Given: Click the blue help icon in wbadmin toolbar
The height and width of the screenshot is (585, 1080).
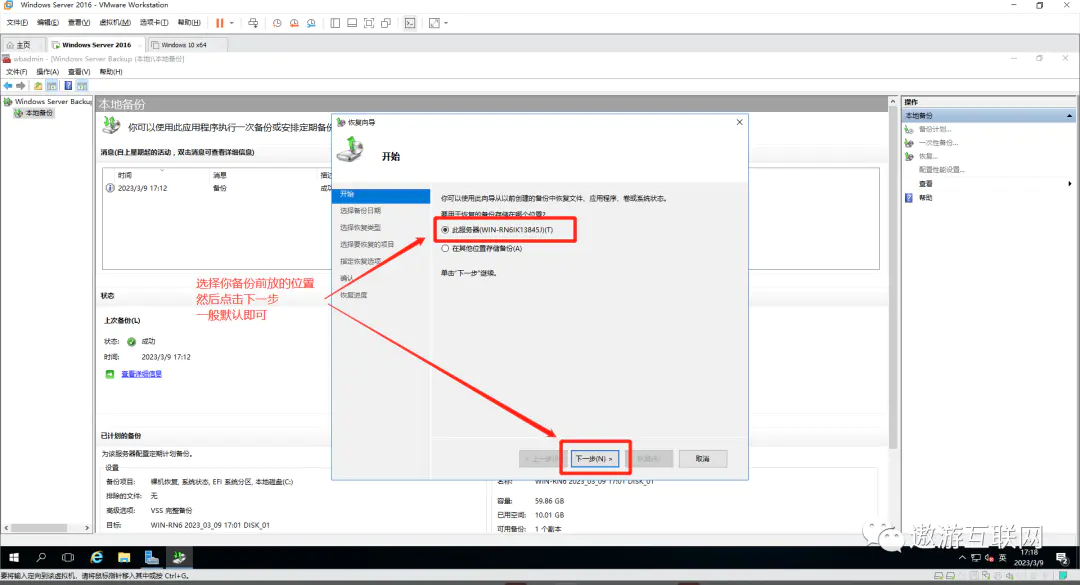Looking at the screenshot, I should (68, 85).
